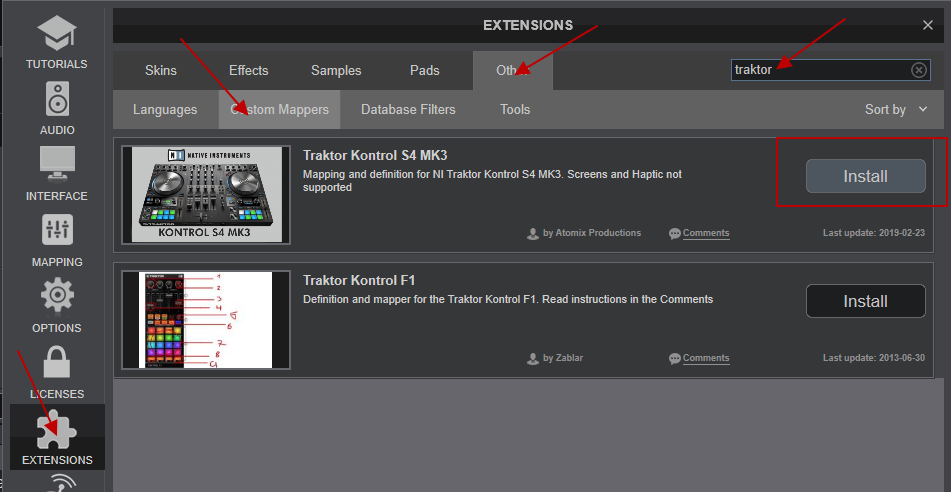Screen dimensions: 951x492
Task: Click Last update: 2019-02-23 text
Action: point(874,233)
